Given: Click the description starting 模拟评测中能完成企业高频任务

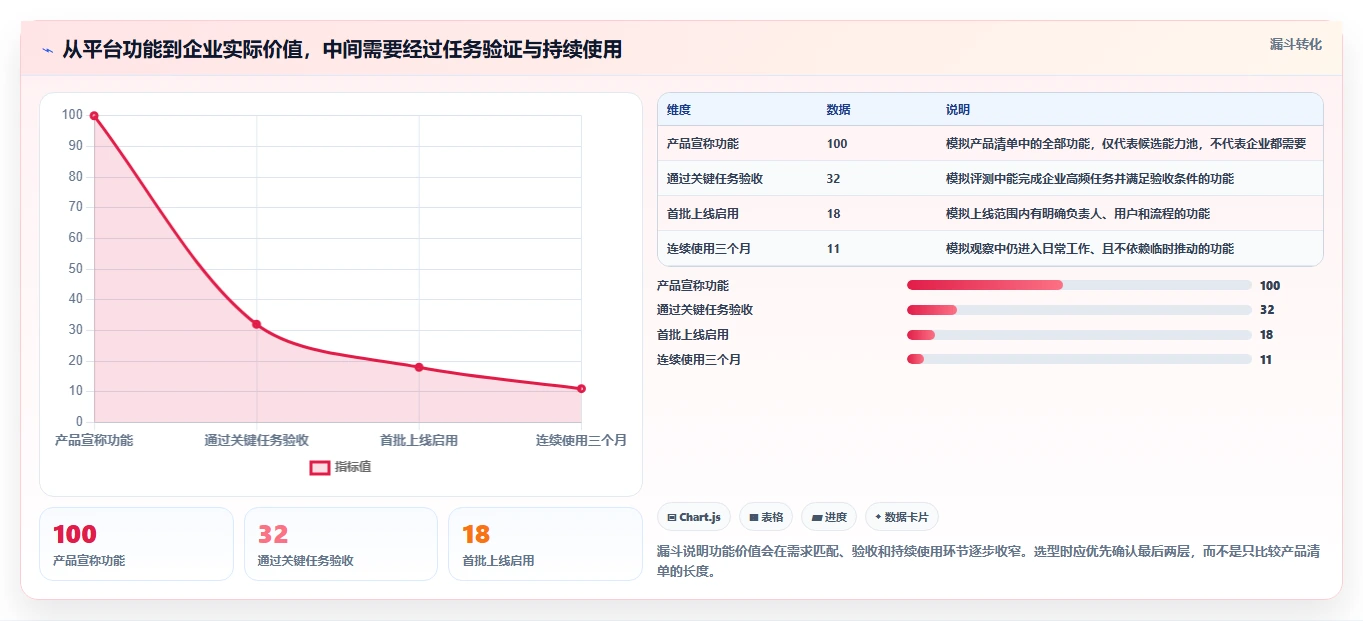Looking at the screenshot, I should [x=1090, y=179].
